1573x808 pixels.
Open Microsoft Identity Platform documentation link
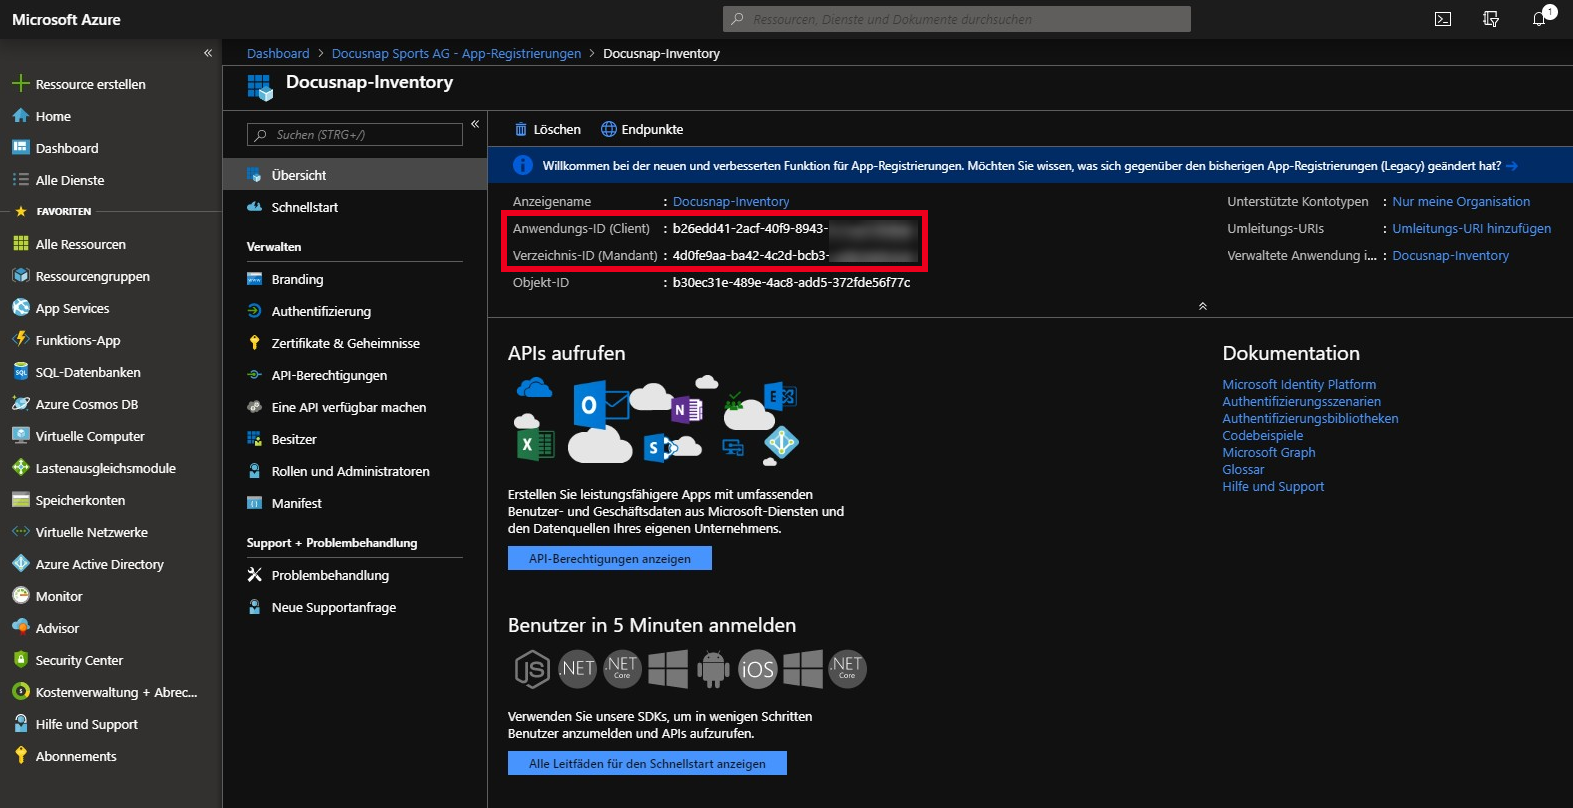click(1299, 384)
